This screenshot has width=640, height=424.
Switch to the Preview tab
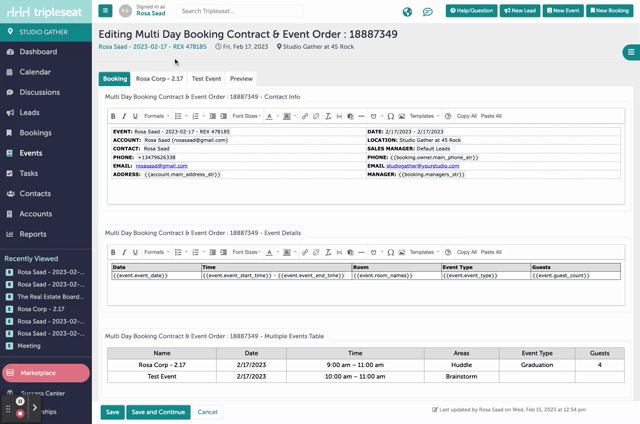241,78
